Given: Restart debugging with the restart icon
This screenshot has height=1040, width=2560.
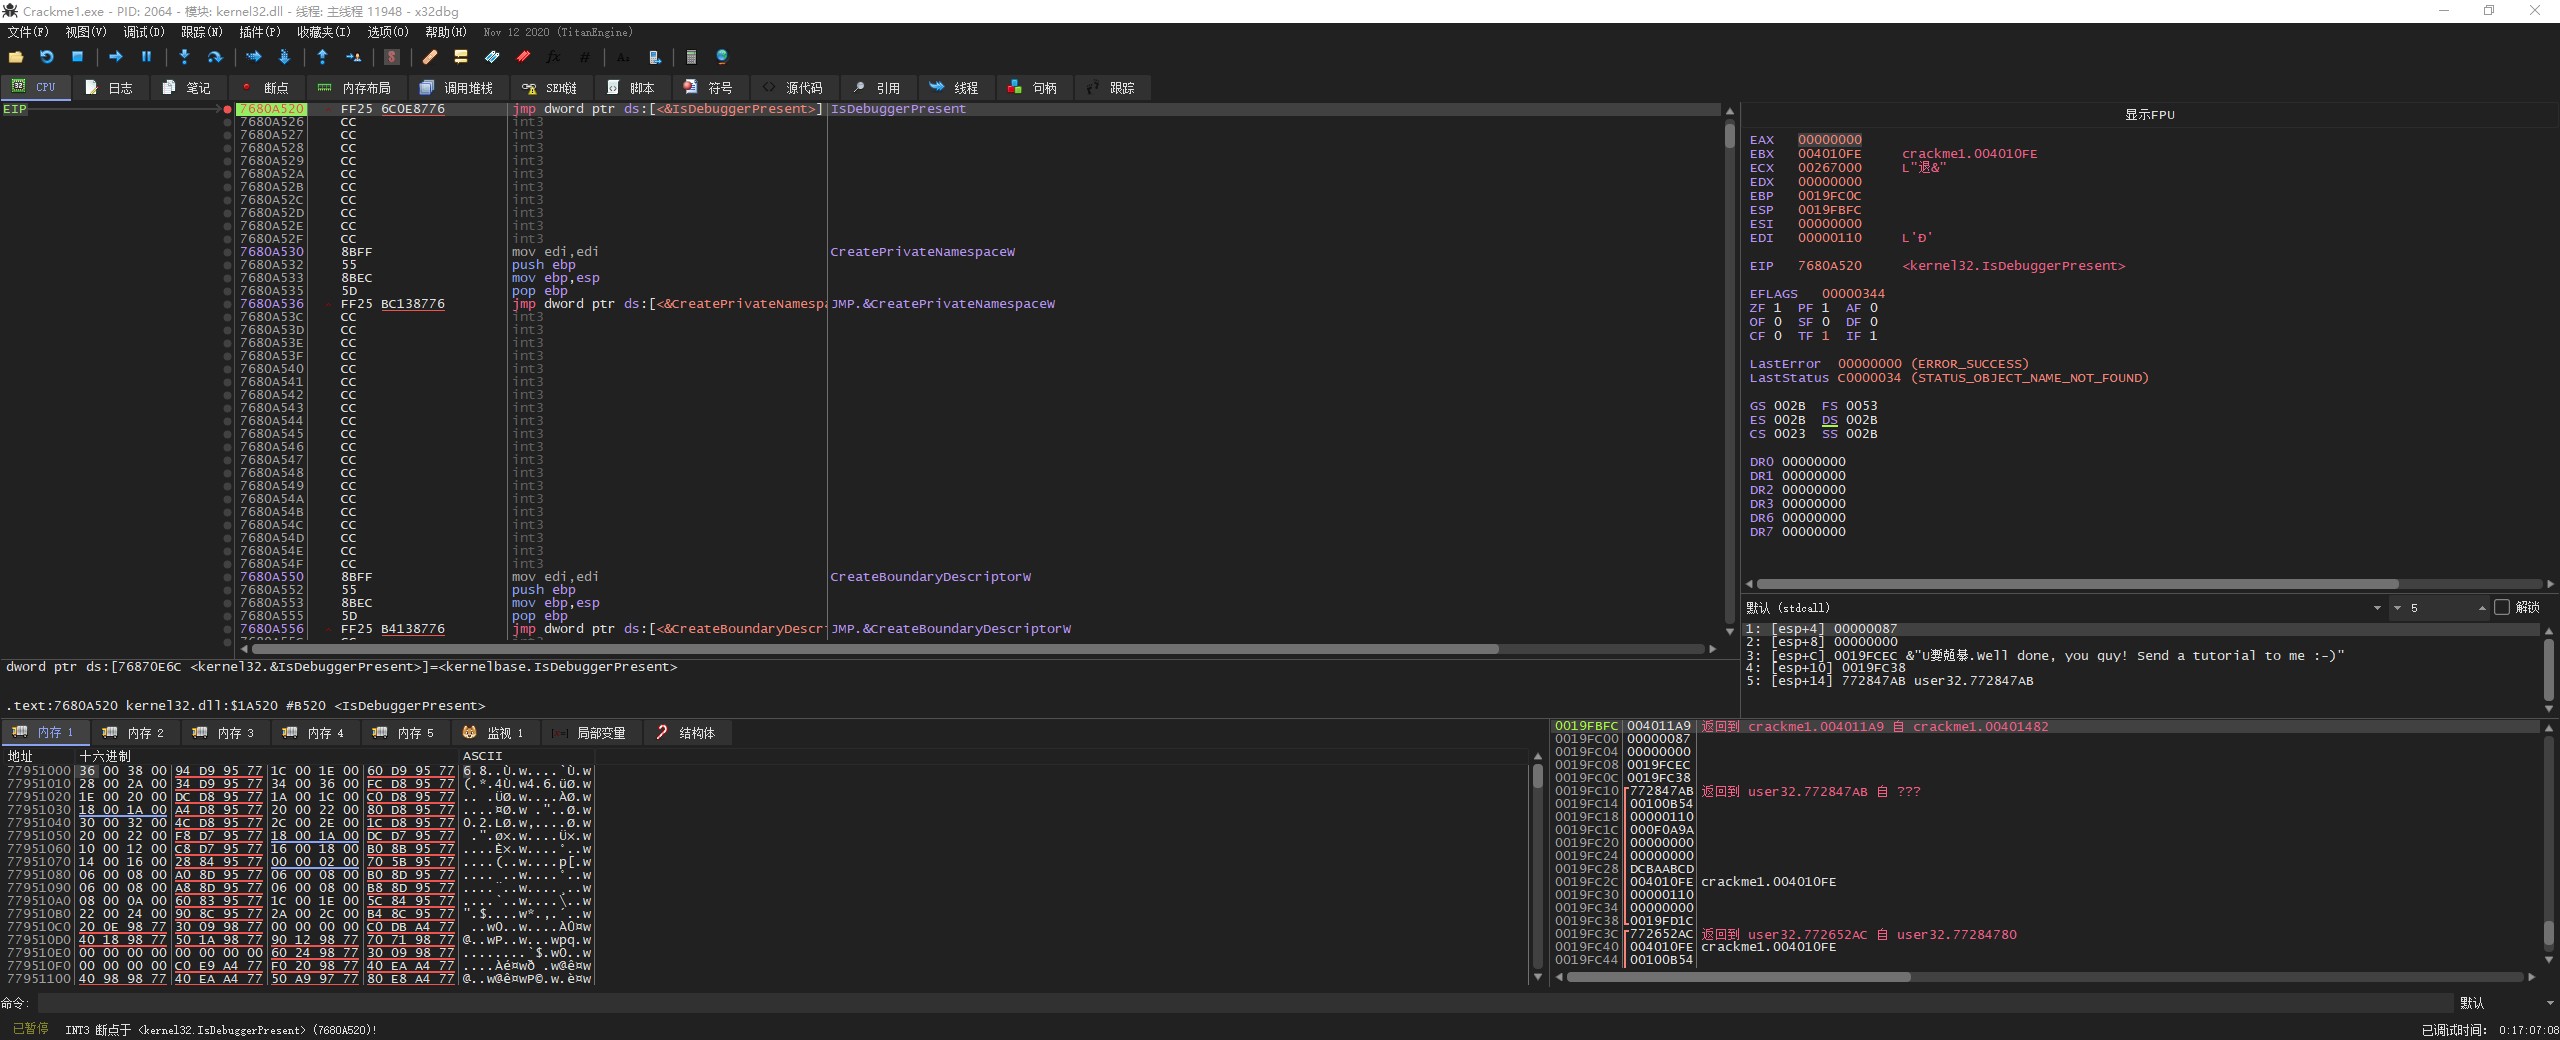Looking at the screenshot, I should [x=46, y=57].
